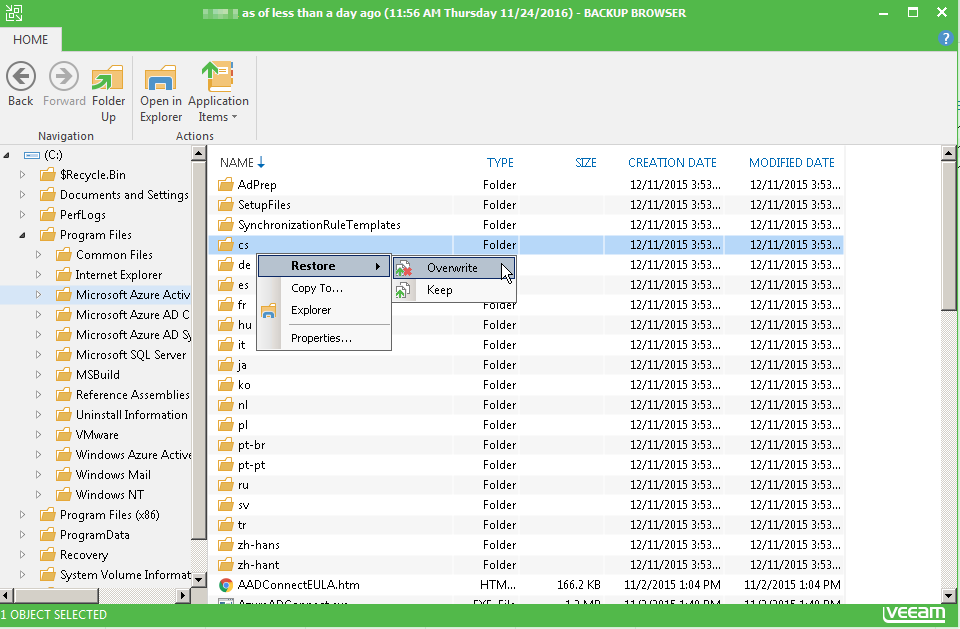
Task: Click tree horizontal scroll left arrow
Action: [x=6, y=595]
